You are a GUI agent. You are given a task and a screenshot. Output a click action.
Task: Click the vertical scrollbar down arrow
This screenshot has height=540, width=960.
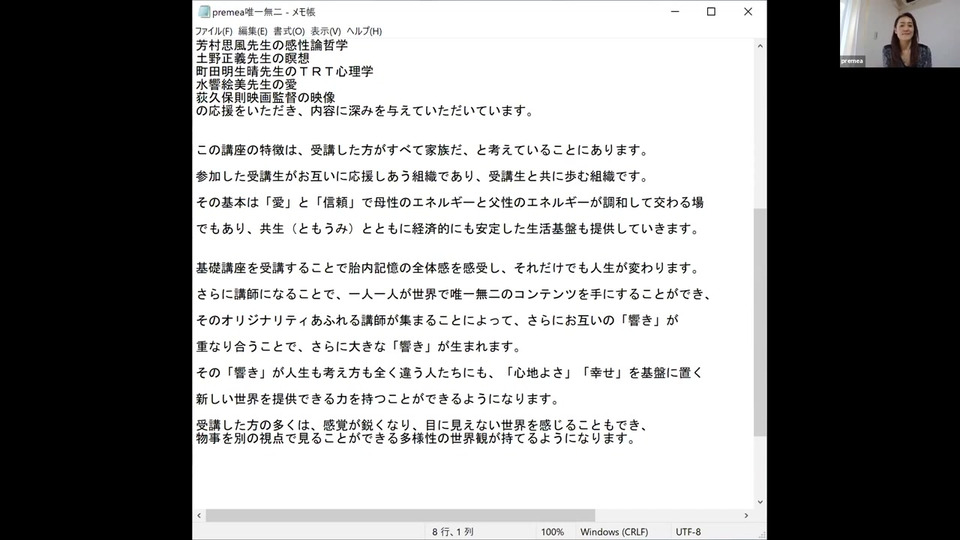point(760,502)
